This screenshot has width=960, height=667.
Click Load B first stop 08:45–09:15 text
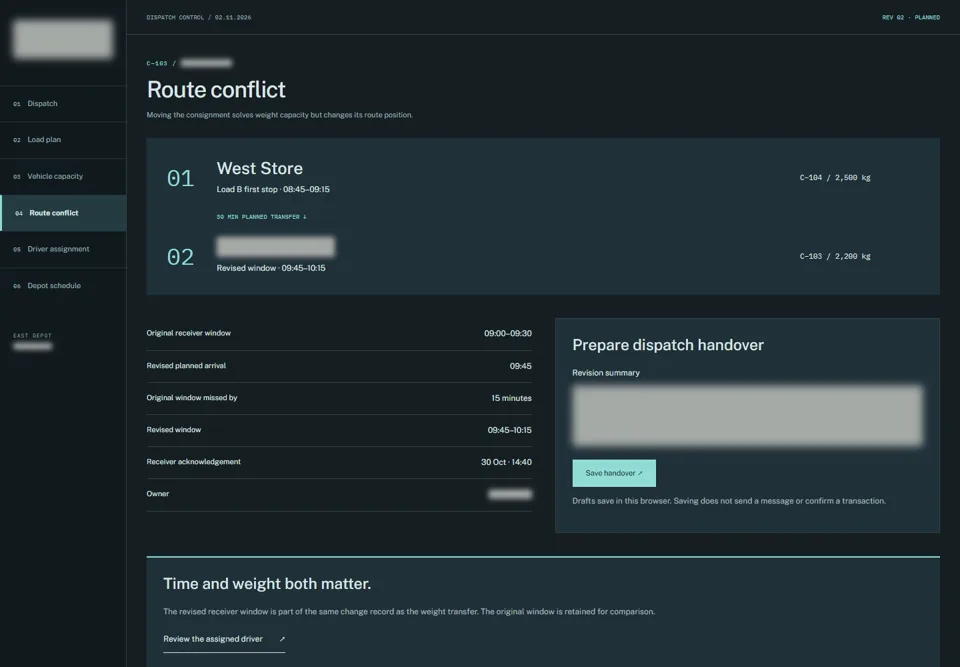273,189
